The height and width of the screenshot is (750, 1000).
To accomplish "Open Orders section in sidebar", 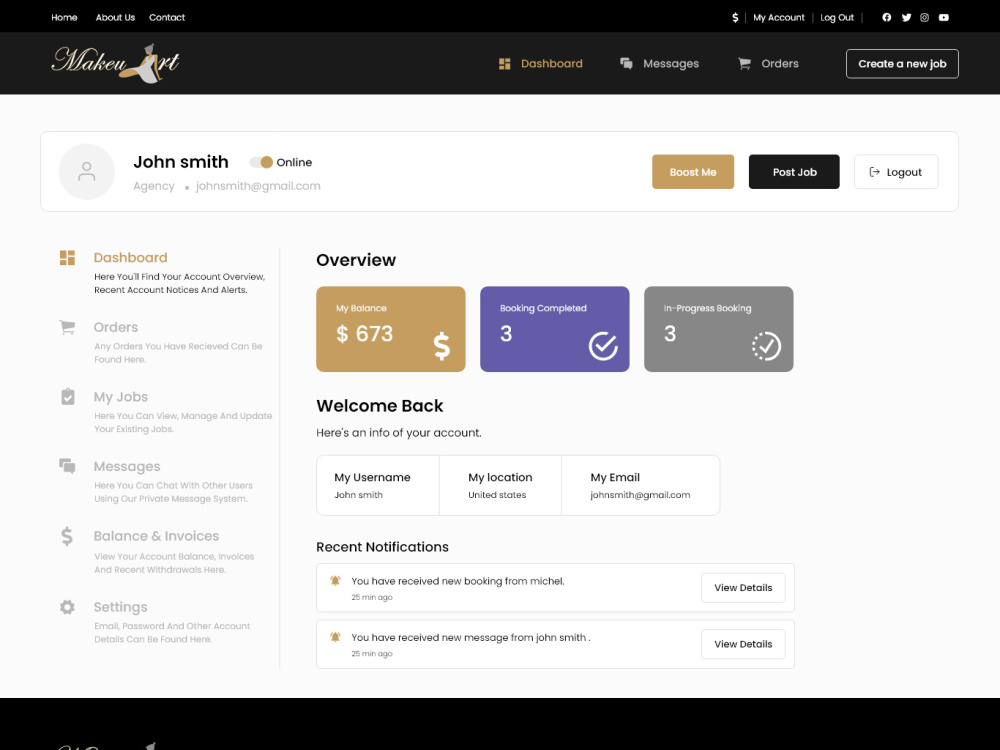I will click(x=115, y=327).
